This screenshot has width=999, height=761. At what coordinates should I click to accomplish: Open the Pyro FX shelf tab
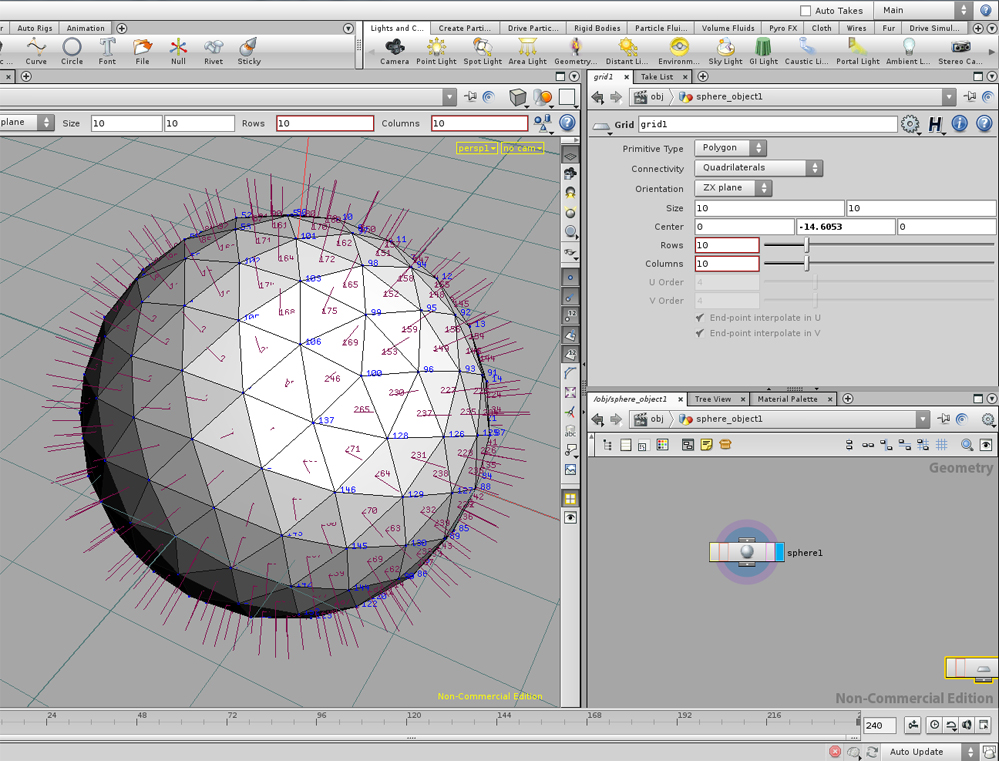pos(782,28)
